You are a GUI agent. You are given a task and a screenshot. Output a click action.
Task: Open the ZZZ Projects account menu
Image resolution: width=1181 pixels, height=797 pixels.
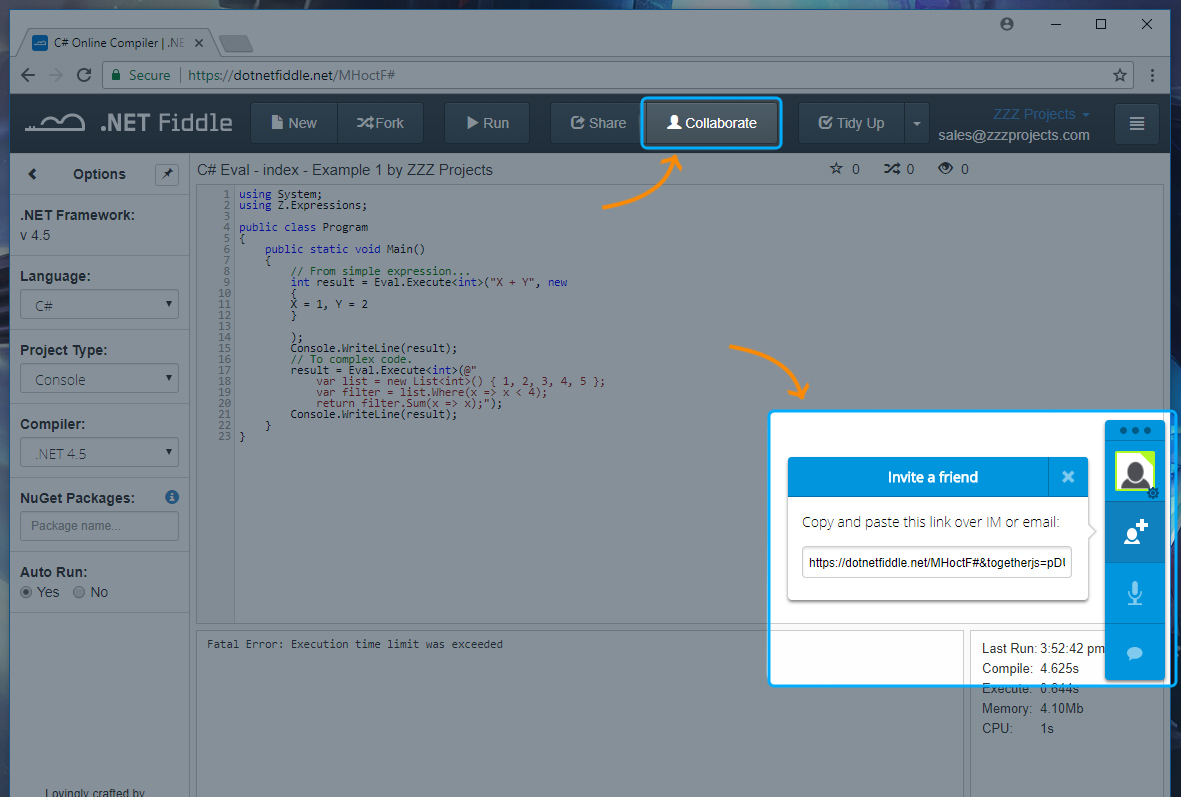[1040, 114]
